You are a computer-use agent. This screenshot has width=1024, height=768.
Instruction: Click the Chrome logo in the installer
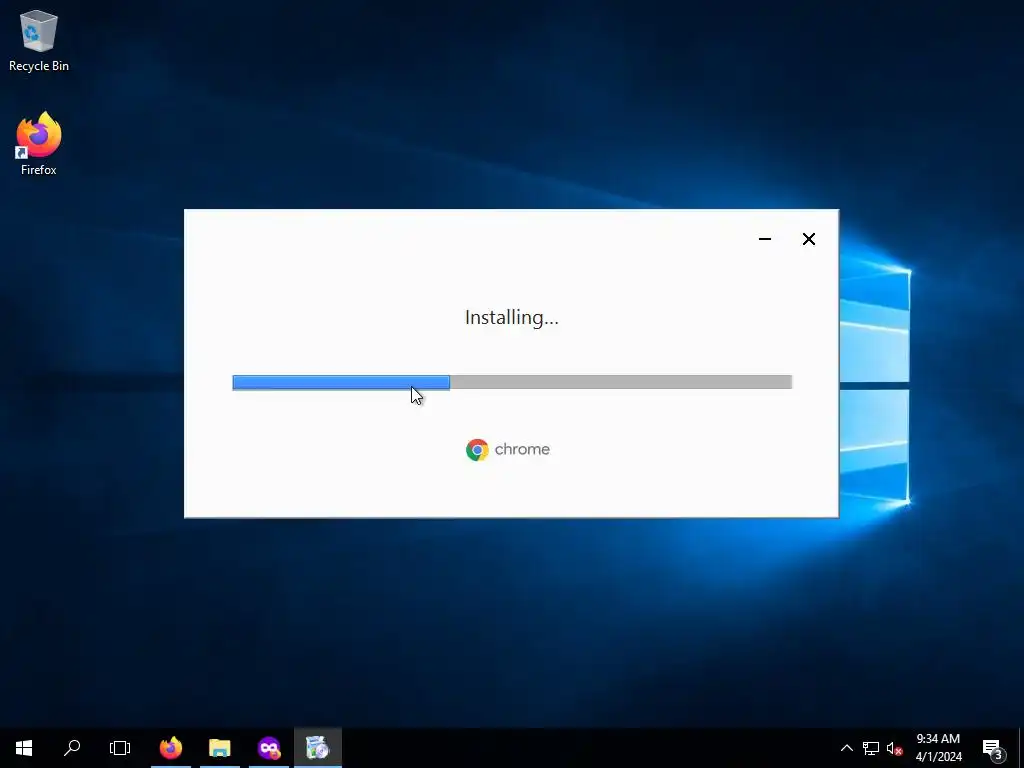477,450
